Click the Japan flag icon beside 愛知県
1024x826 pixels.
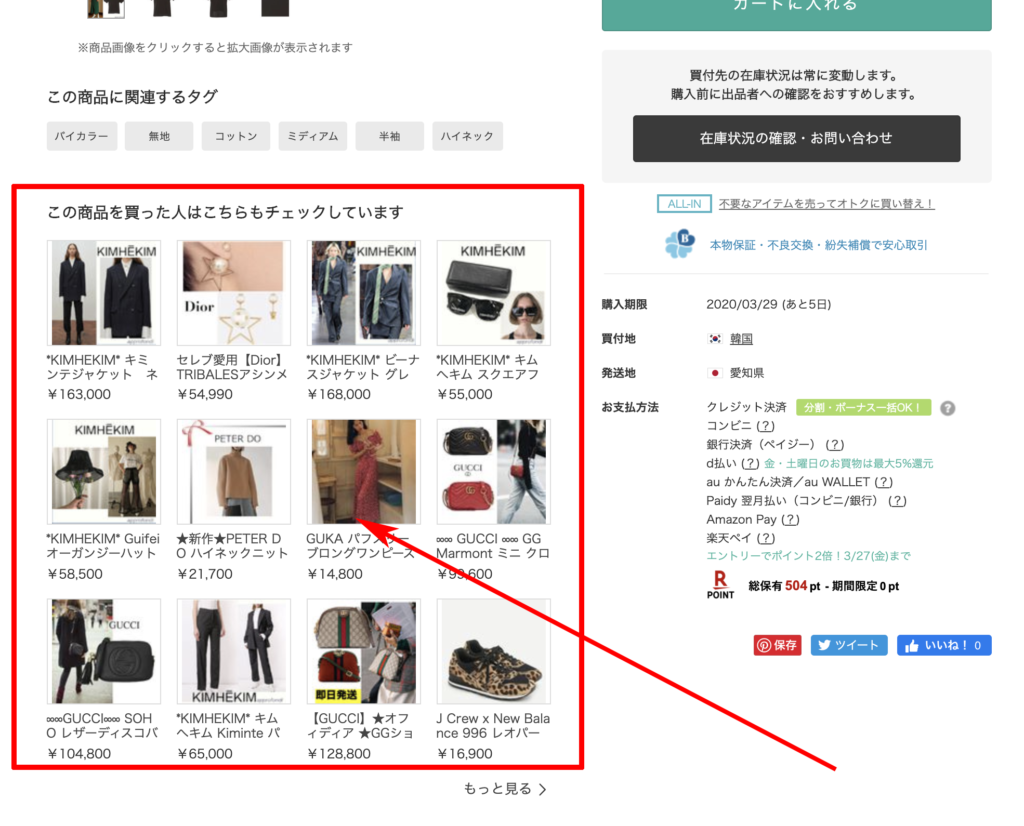(715, 373)
